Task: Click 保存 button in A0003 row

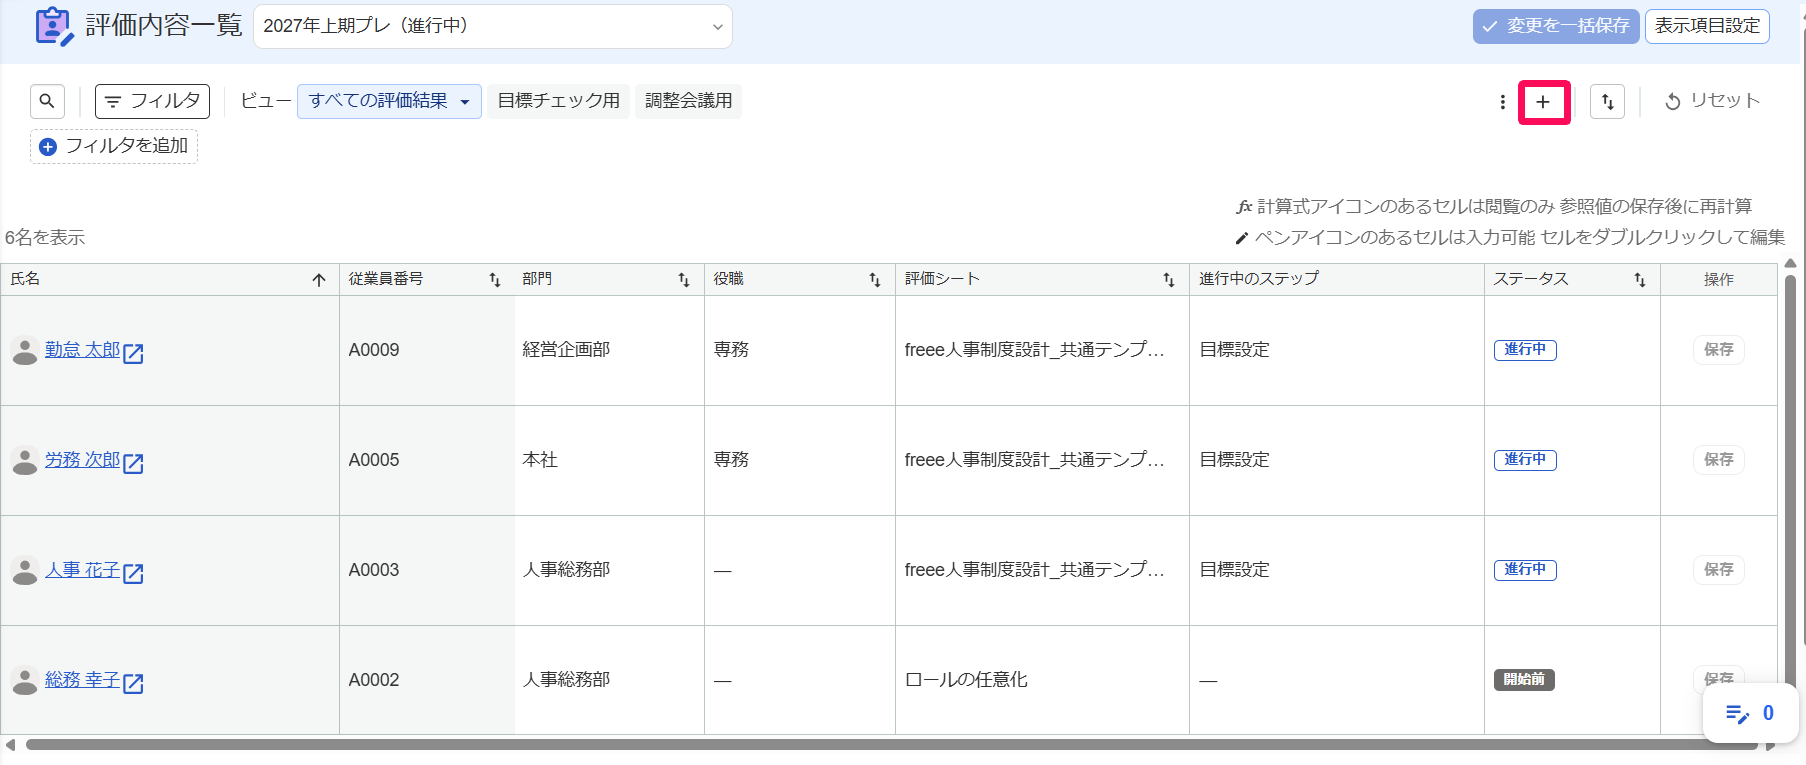Action: click(1719, 570)
